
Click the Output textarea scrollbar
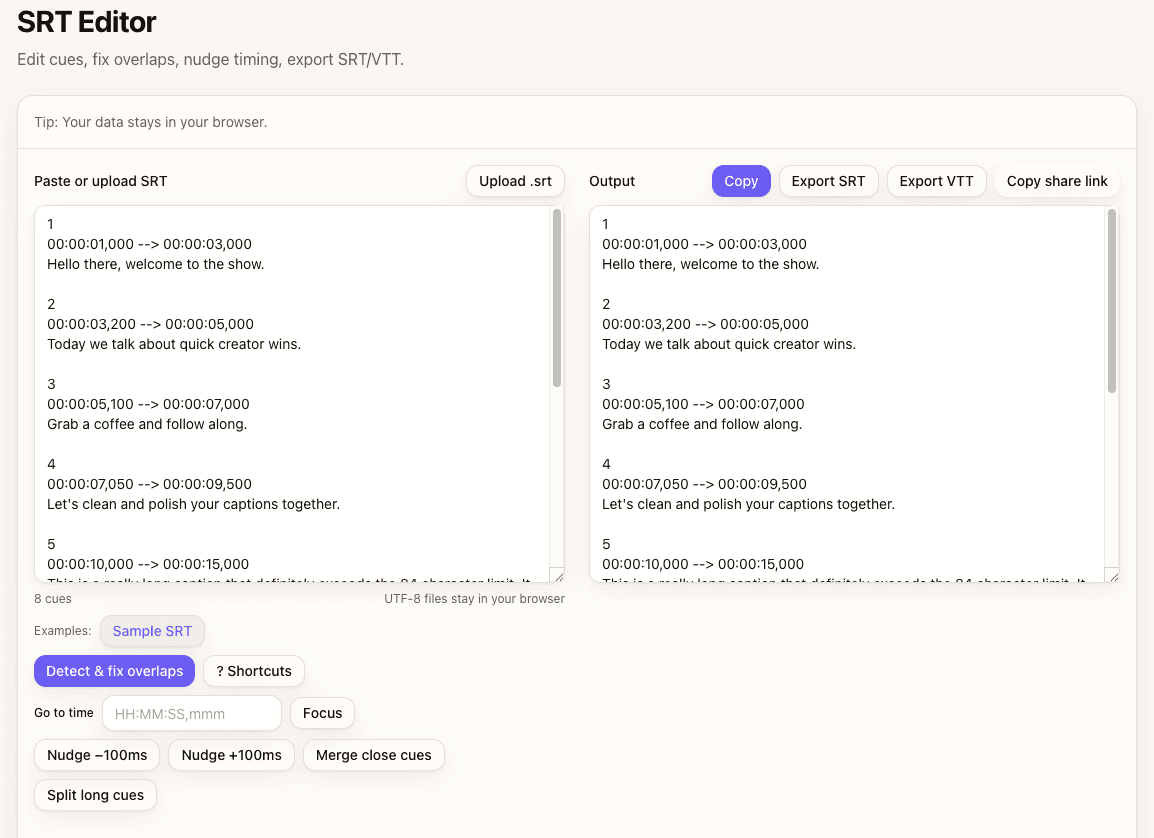pyautogui.click(x=1111, y=300)
